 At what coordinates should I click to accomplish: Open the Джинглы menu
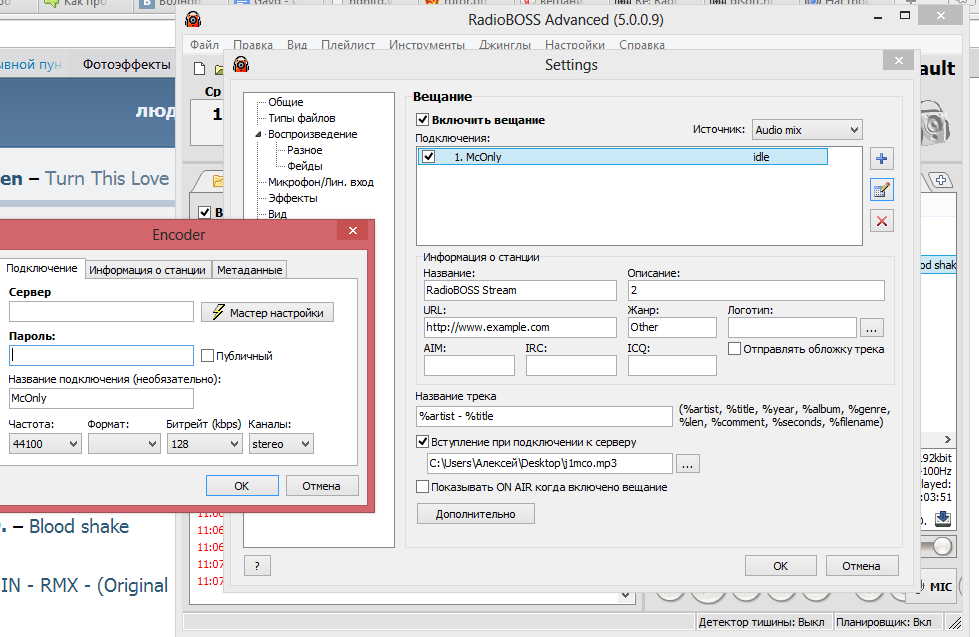(x=504, y=45)
